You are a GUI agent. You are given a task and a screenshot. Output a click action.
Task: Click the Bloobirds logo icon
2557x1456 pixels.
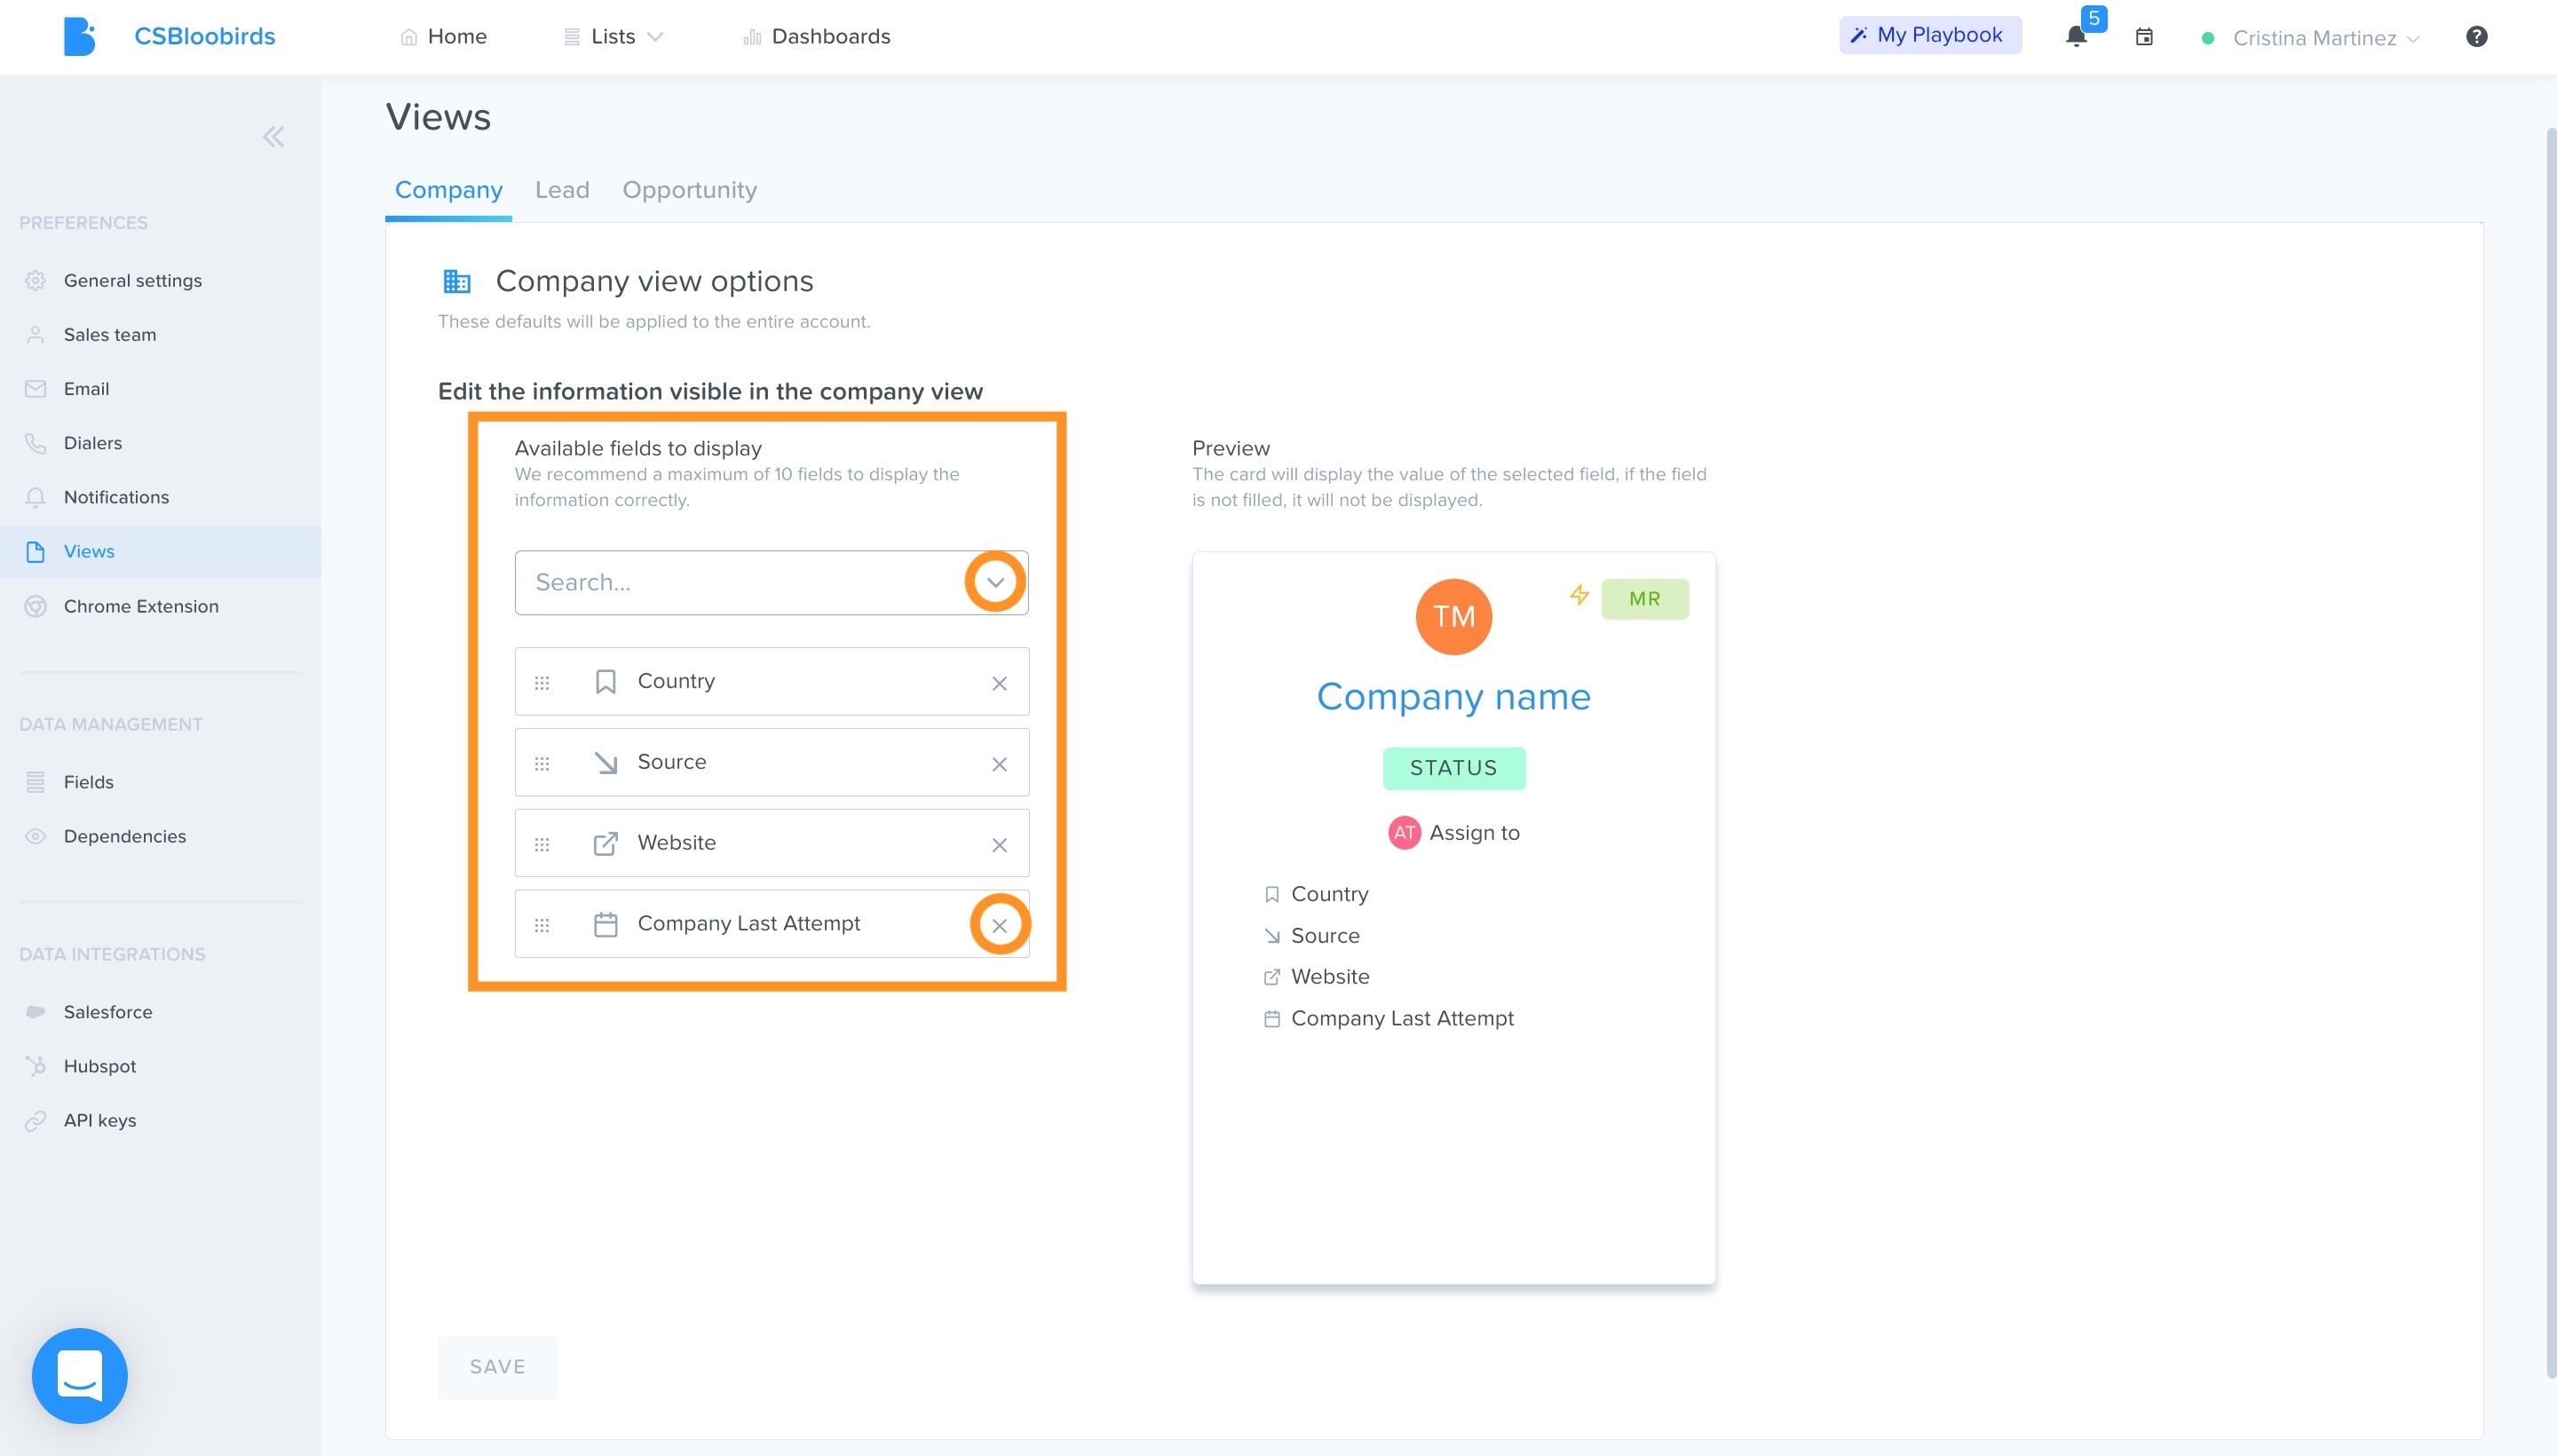tap(79, 37)
